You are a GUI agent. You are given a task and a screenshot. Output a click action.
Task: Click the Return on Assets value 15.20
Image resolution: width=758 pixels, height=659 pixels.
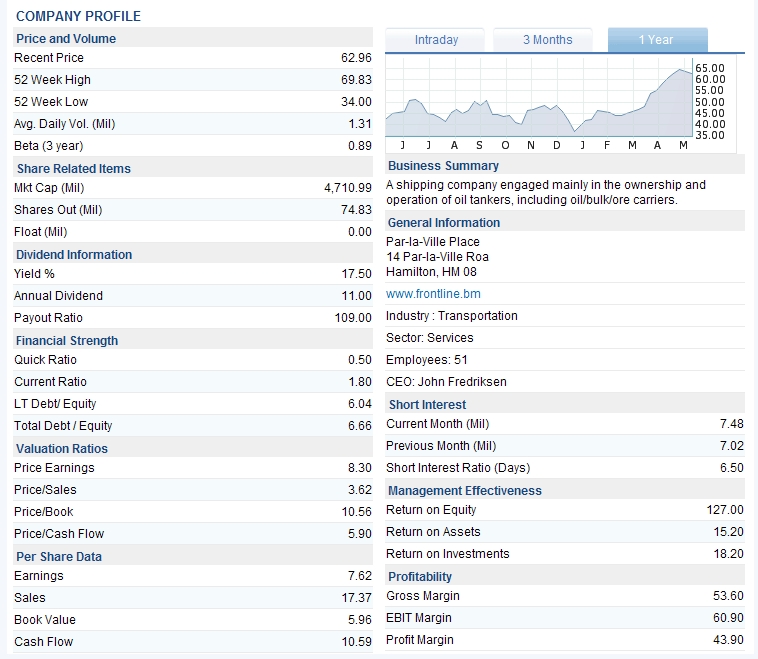coord(729,532)
